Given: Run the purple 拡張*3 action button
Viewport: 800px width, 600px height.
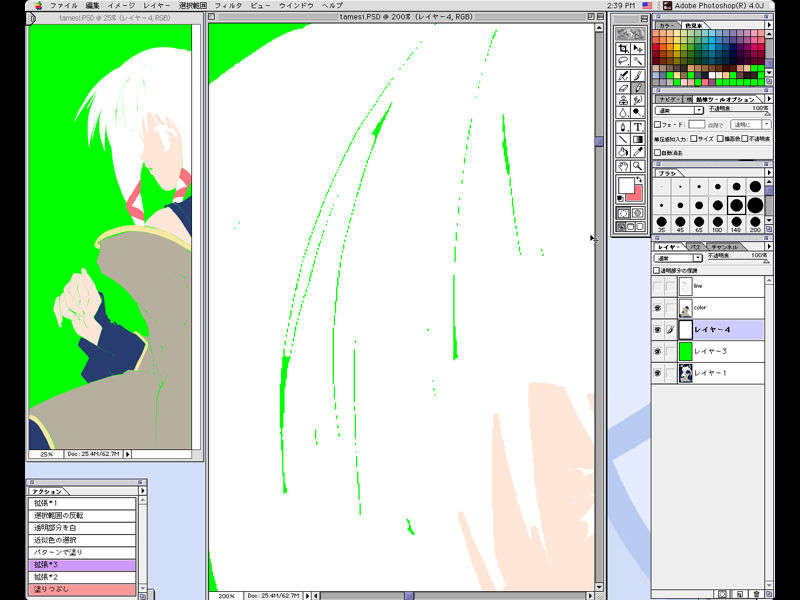Looking at the screenshot, I should point(82,565).
